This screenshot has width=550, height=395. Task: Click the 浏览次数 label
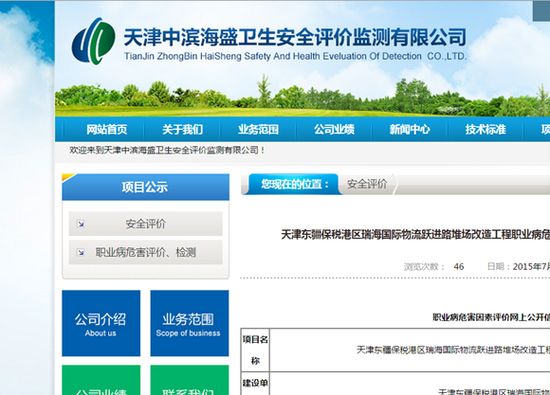tap(424, 267)
